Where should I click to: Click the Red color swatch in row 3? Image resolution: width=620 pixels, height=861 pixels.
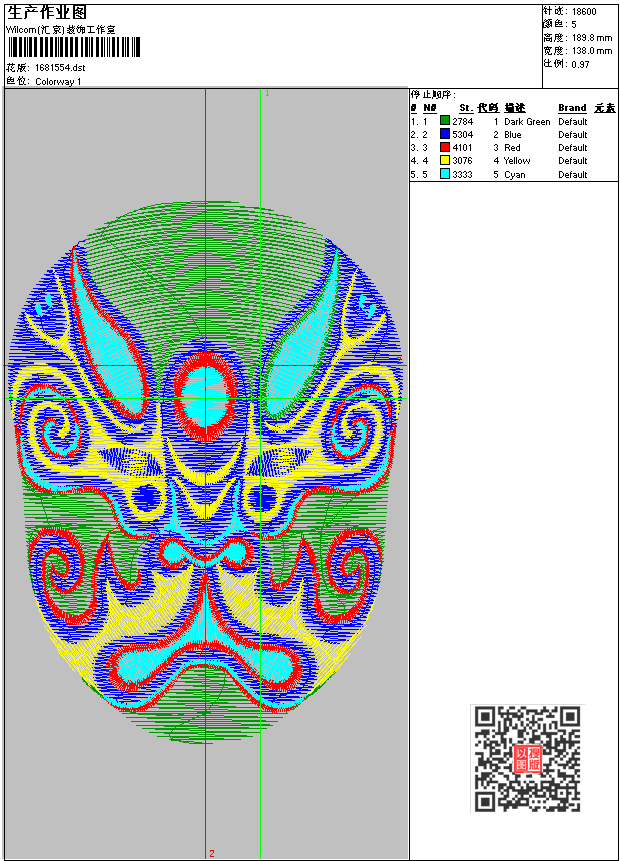coord(445,147)
